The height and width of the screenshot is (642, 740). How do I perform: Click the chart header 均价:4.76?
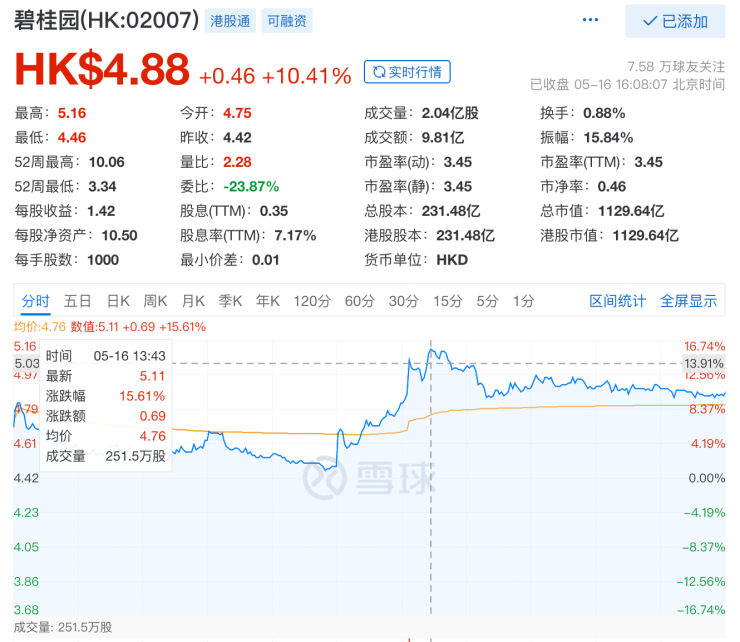pos(40,327)
